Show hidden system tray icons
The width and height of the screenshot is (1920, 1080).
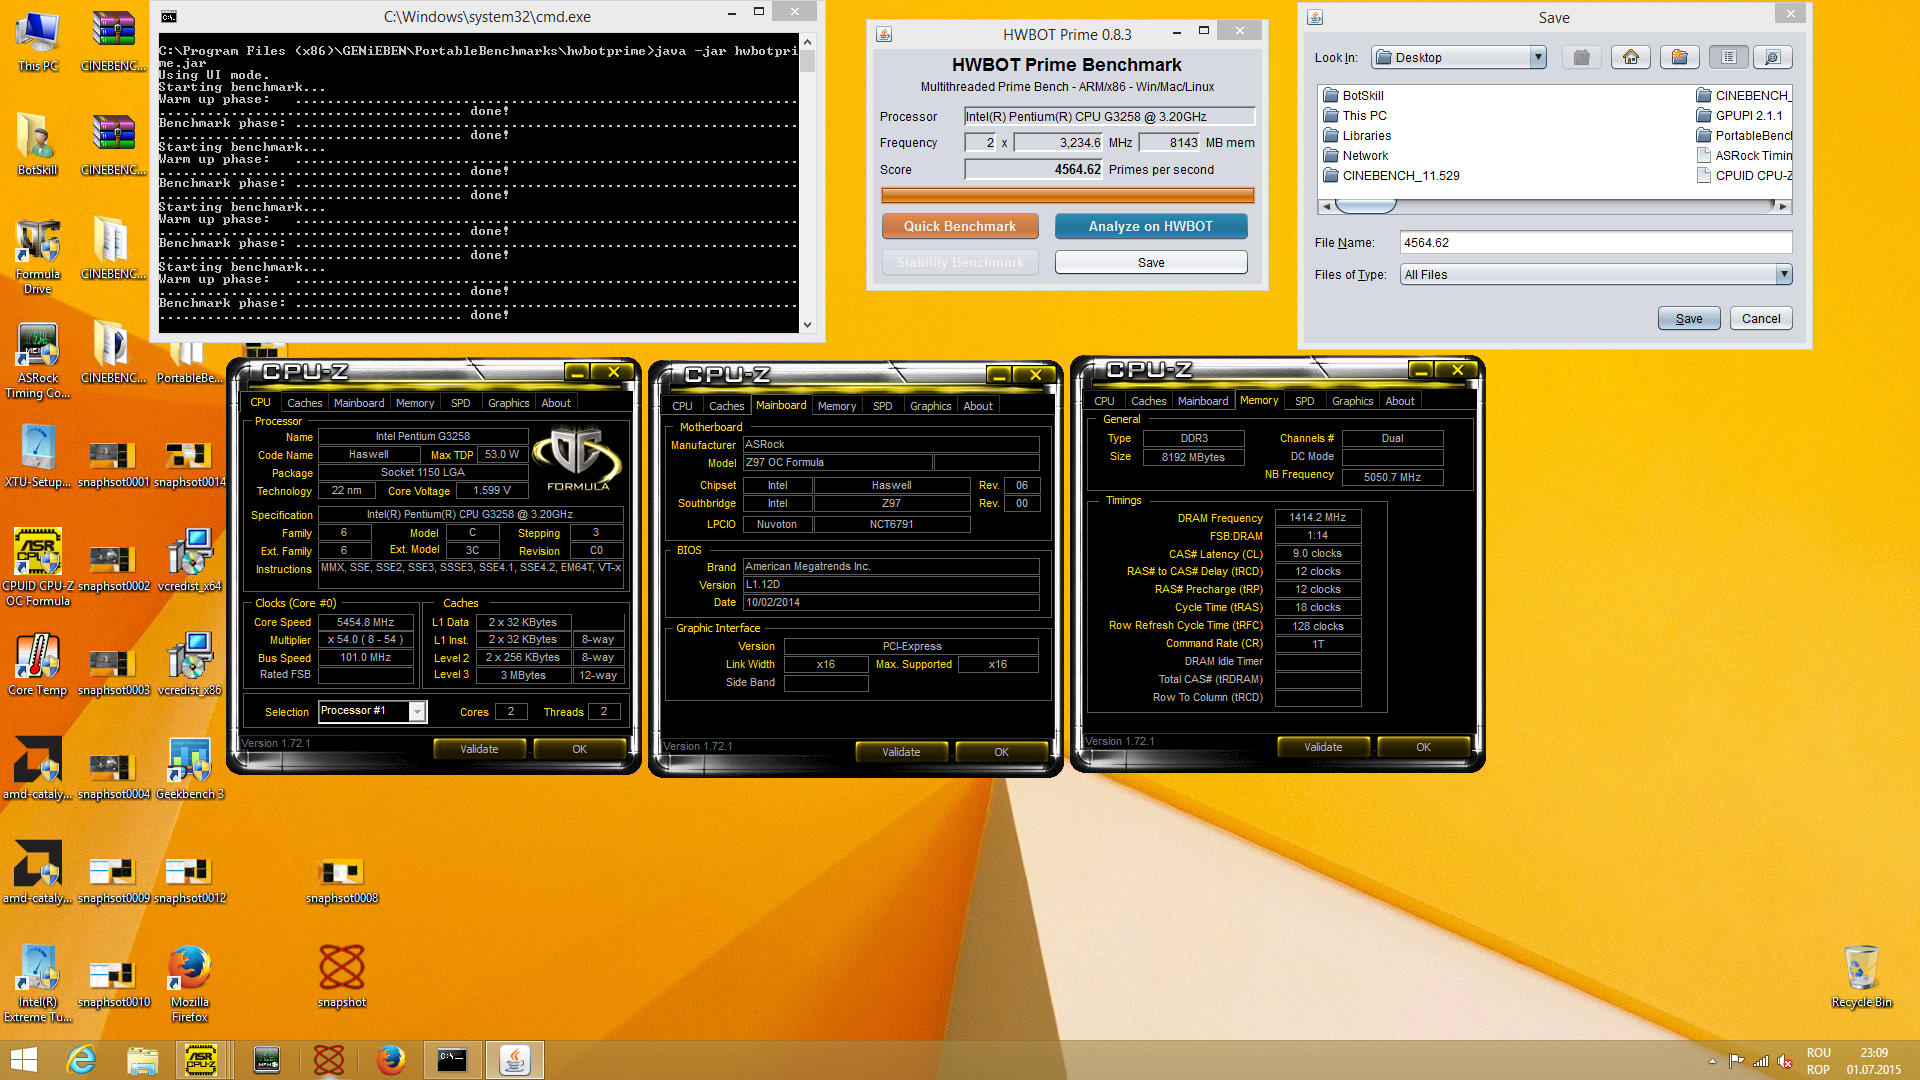click(1712, 1062)
